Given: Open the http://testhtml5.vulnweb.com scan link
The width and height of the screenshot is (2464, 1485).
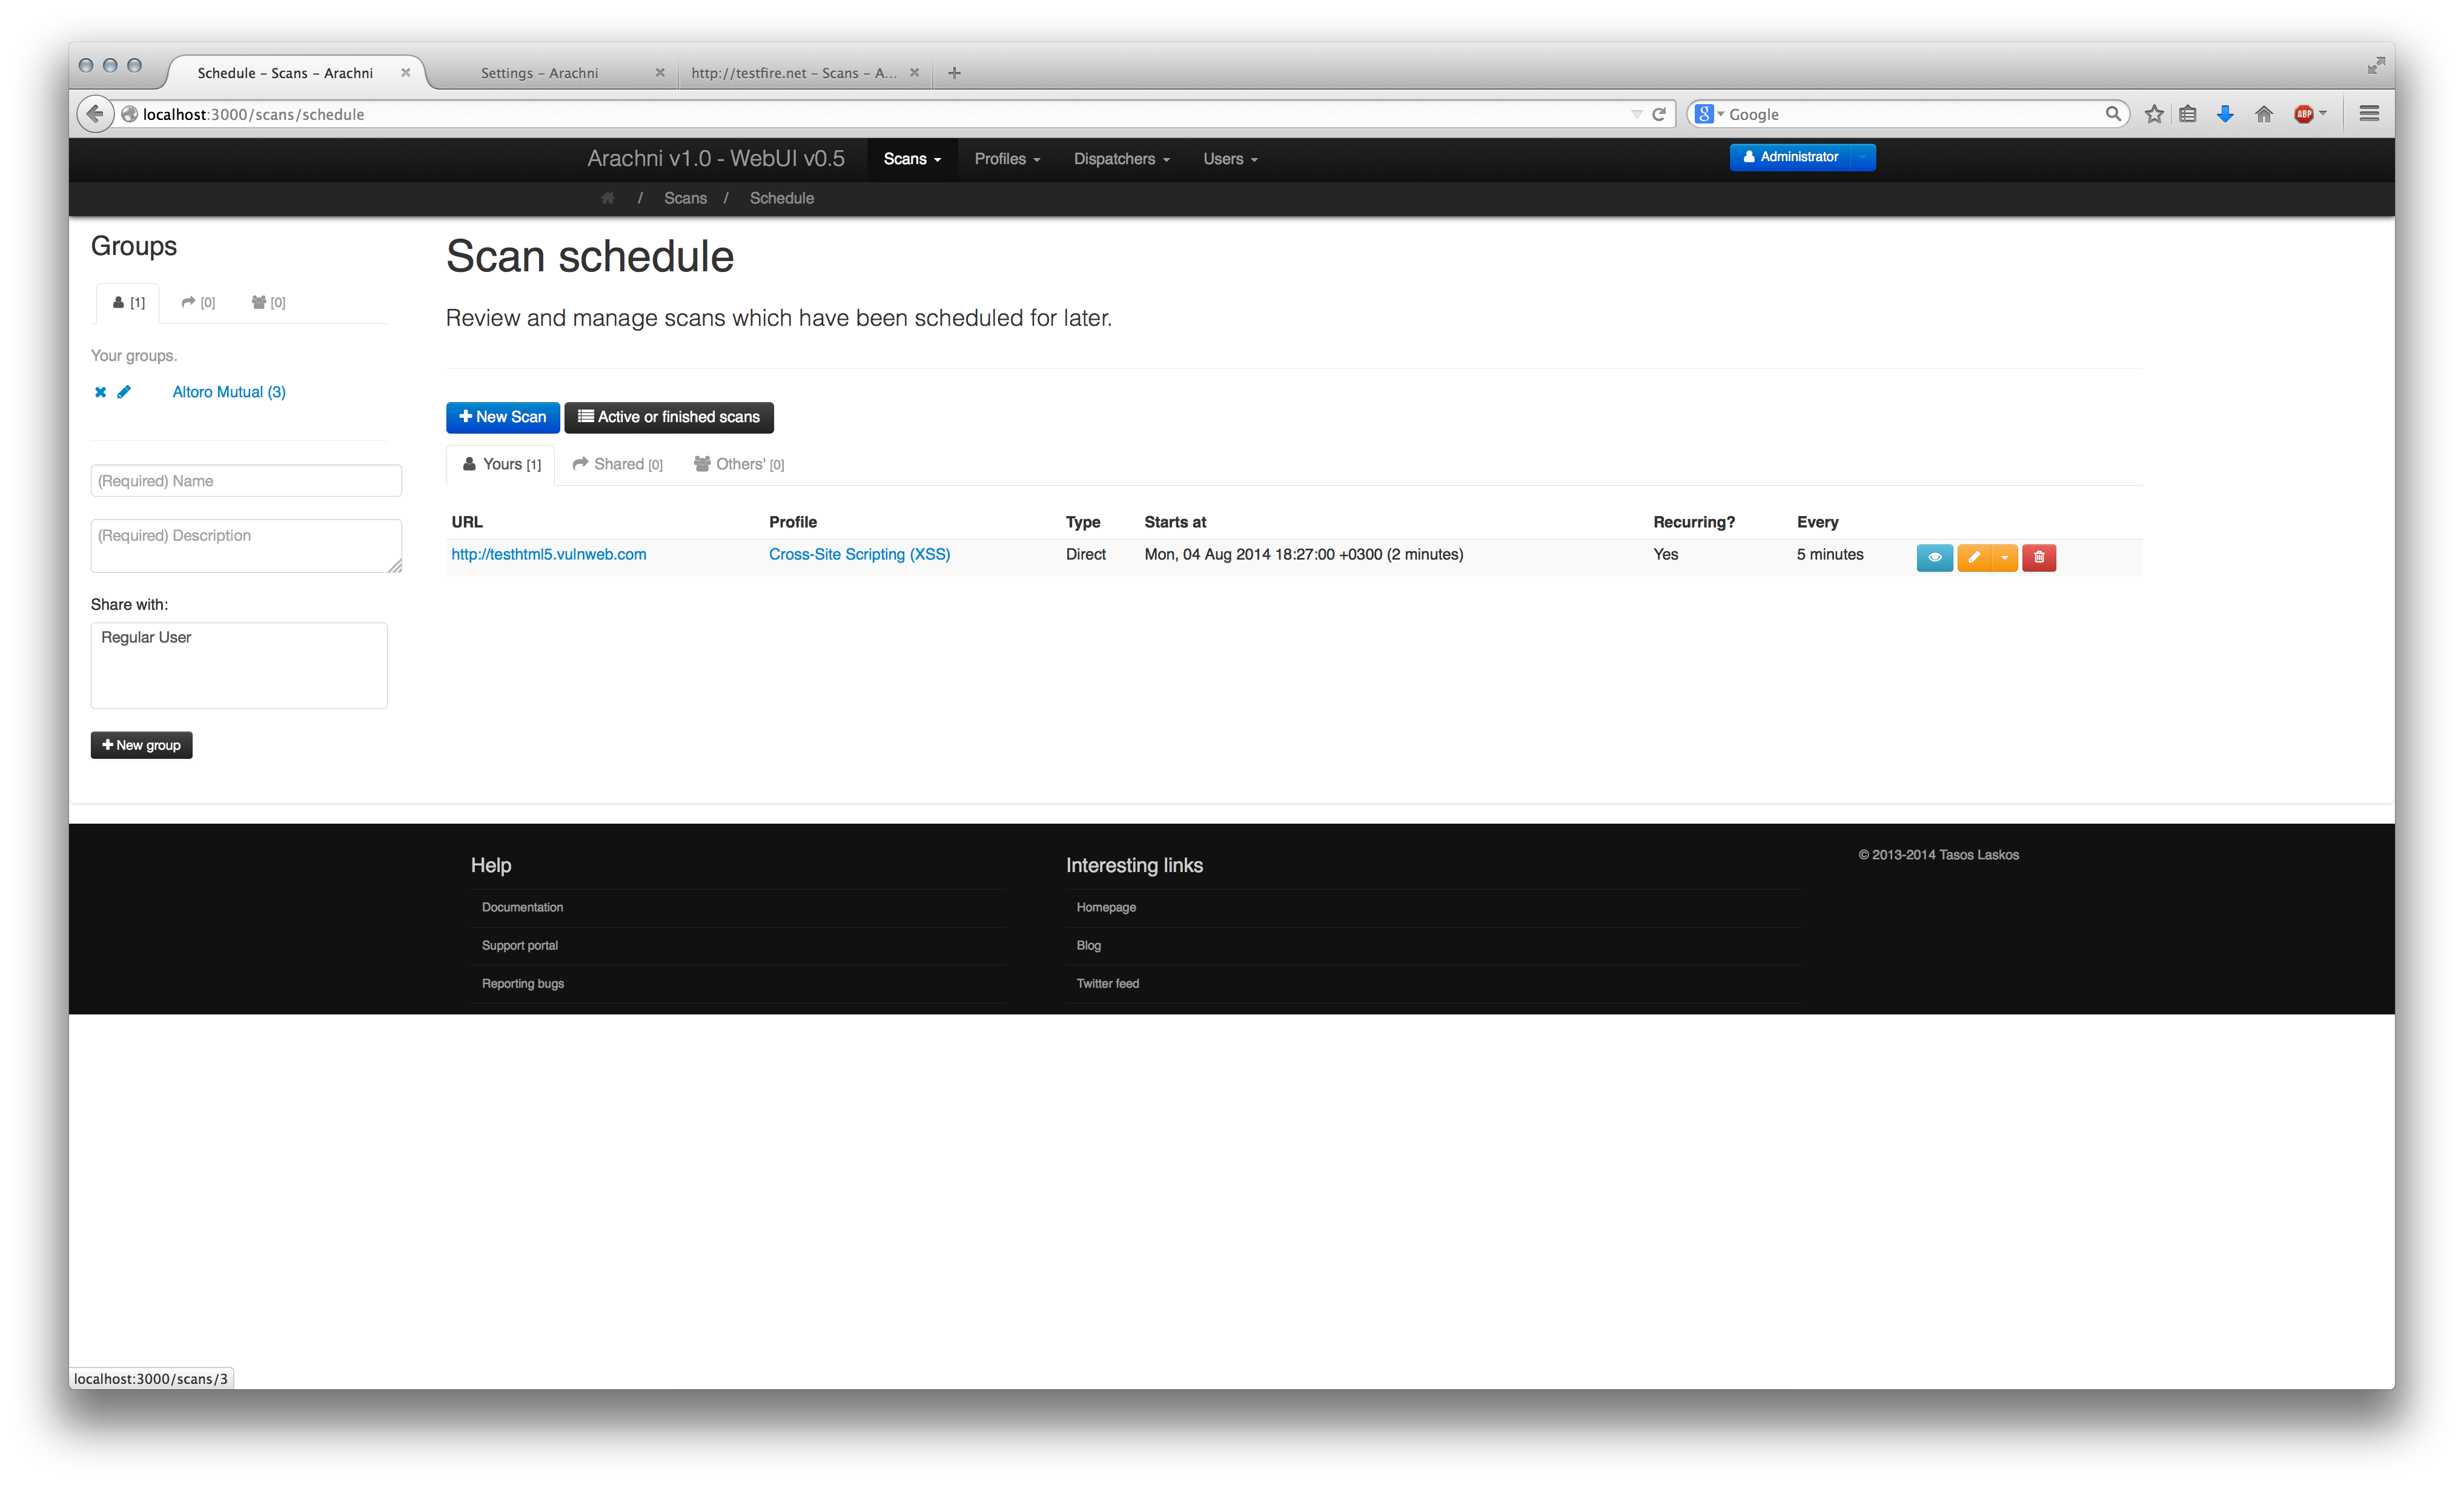Looking at the screenshot, I should (548, 554).
